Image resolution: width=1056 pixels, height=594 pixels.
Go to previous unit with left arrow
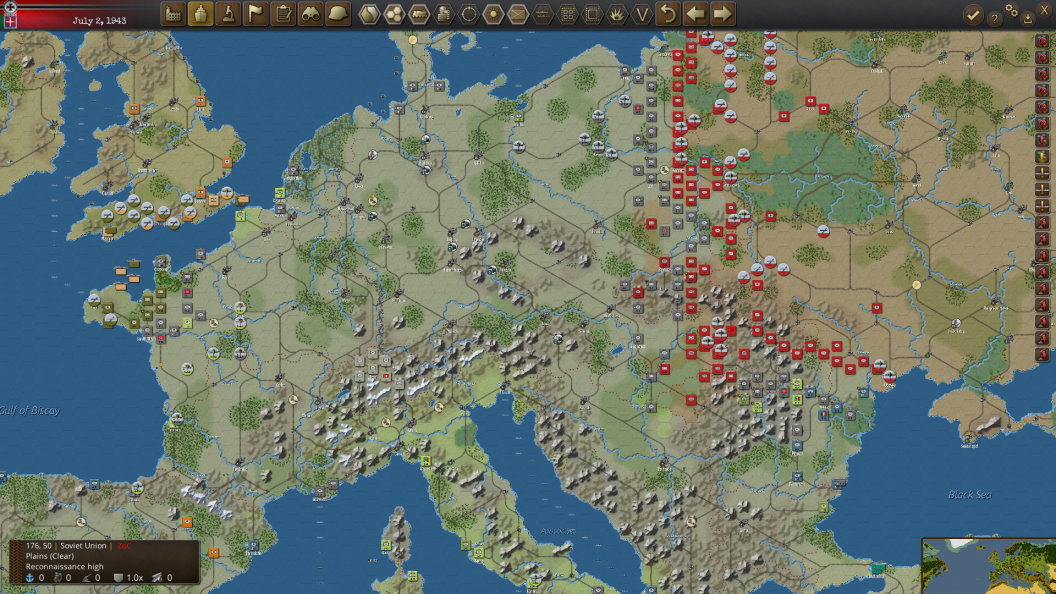(695, 13)
